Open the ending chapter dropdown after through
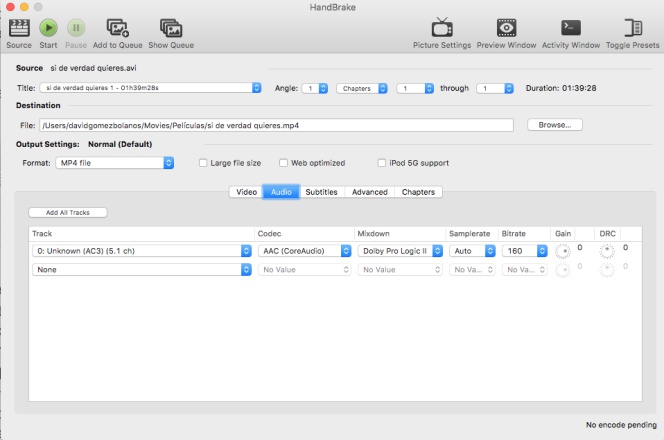This screenshot has width=664, height=440. 495,88
